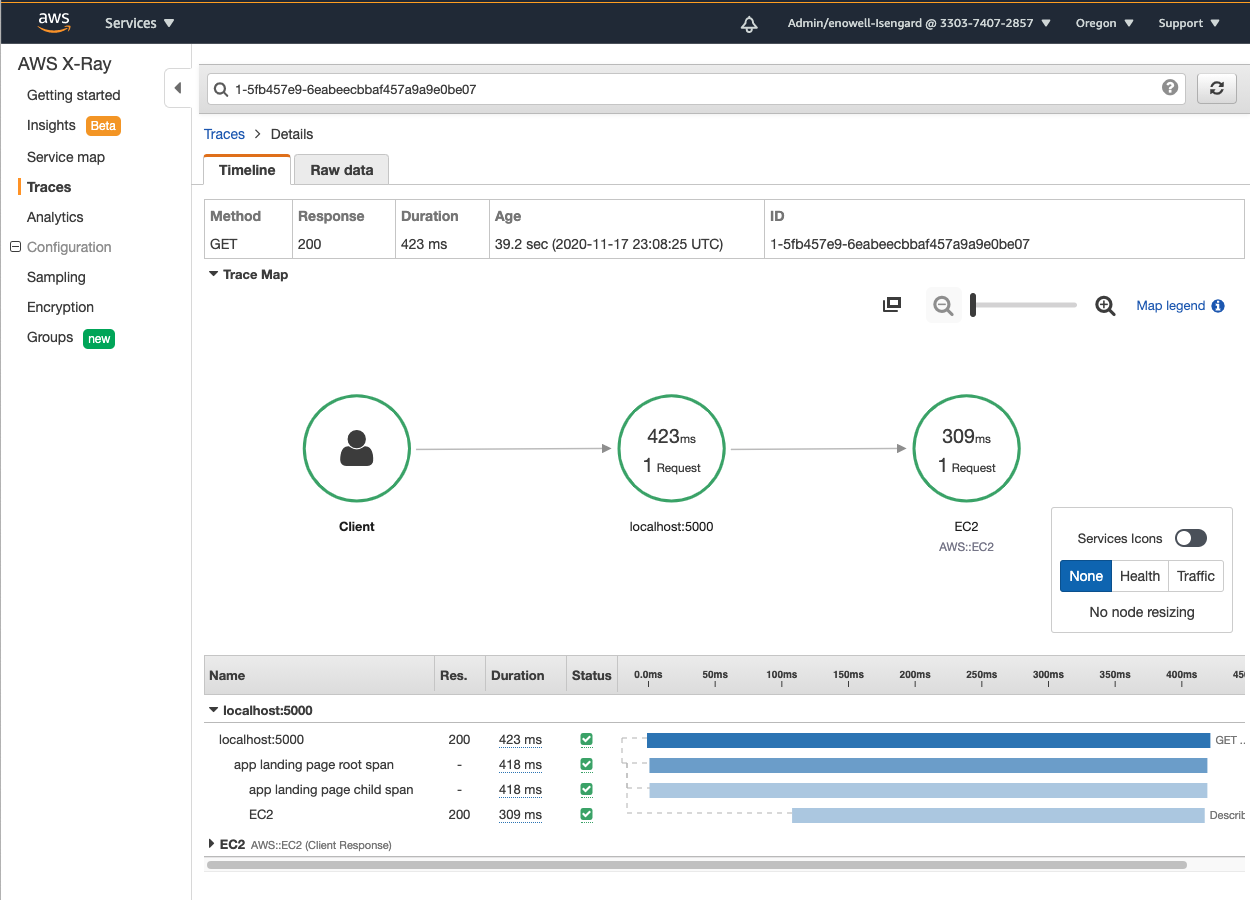Open Sampling configuration
Viewport: 1250px width, 900px height.
pos(56,277)
